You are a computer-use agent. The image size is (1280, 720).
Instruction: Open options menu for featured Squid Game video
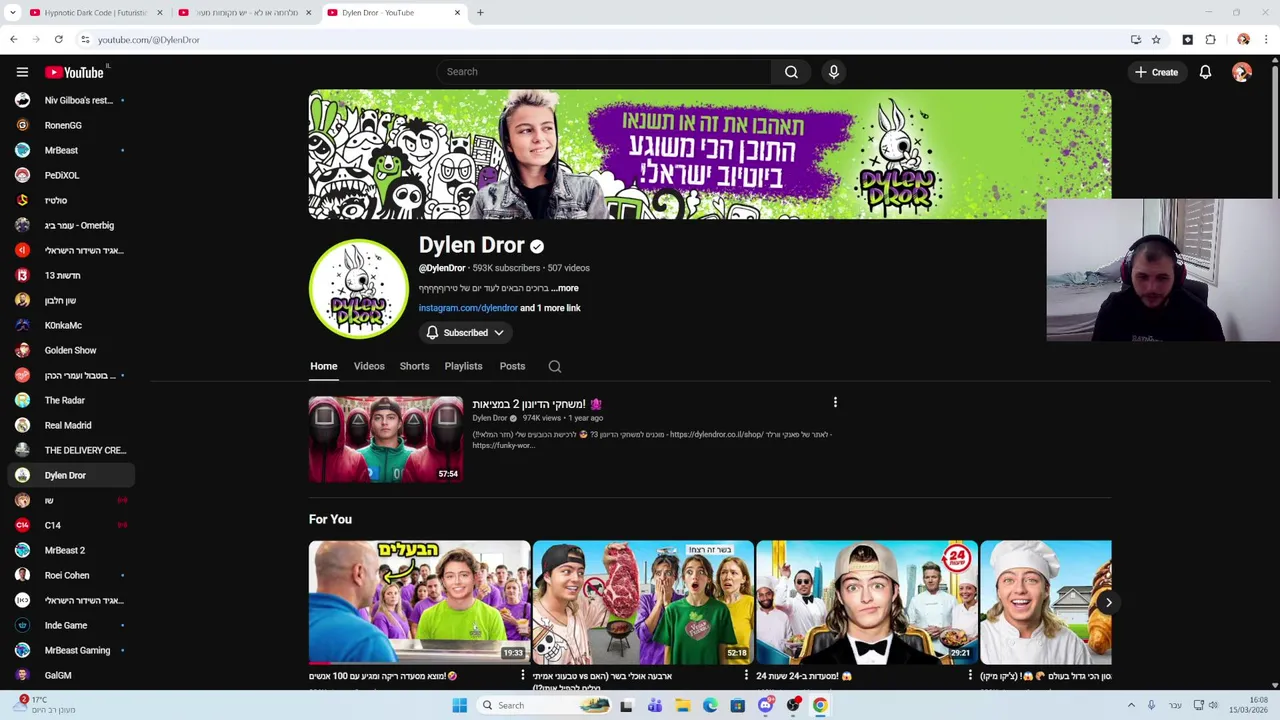tap(835, 403)
